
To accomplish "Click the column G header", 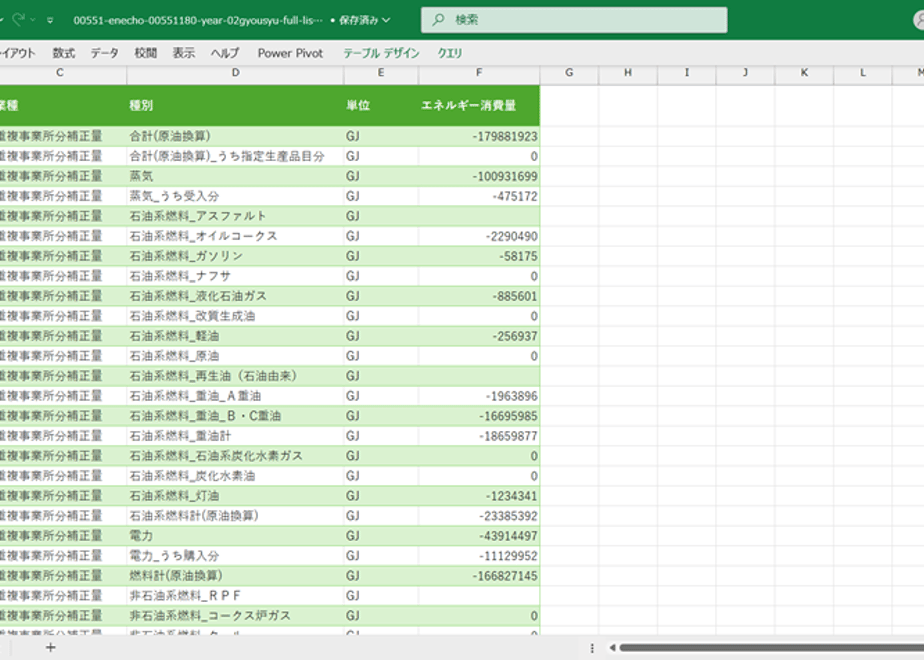I will coord(569,73).
